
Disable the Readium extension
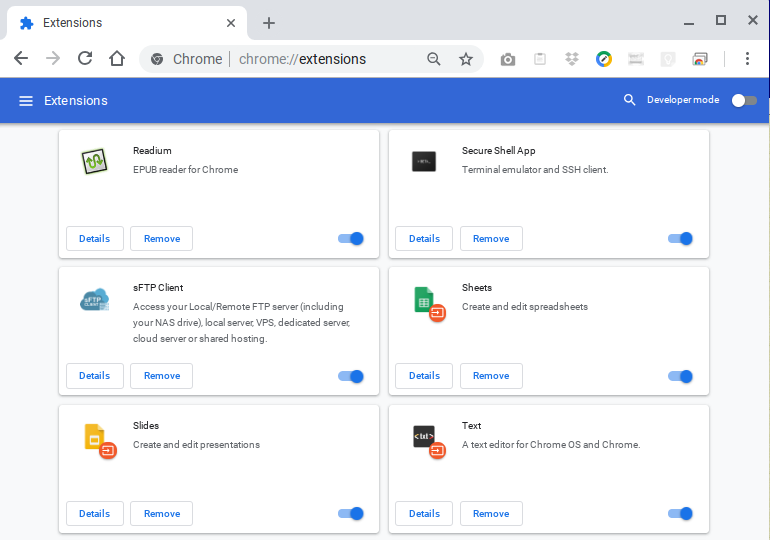point(351,239)
